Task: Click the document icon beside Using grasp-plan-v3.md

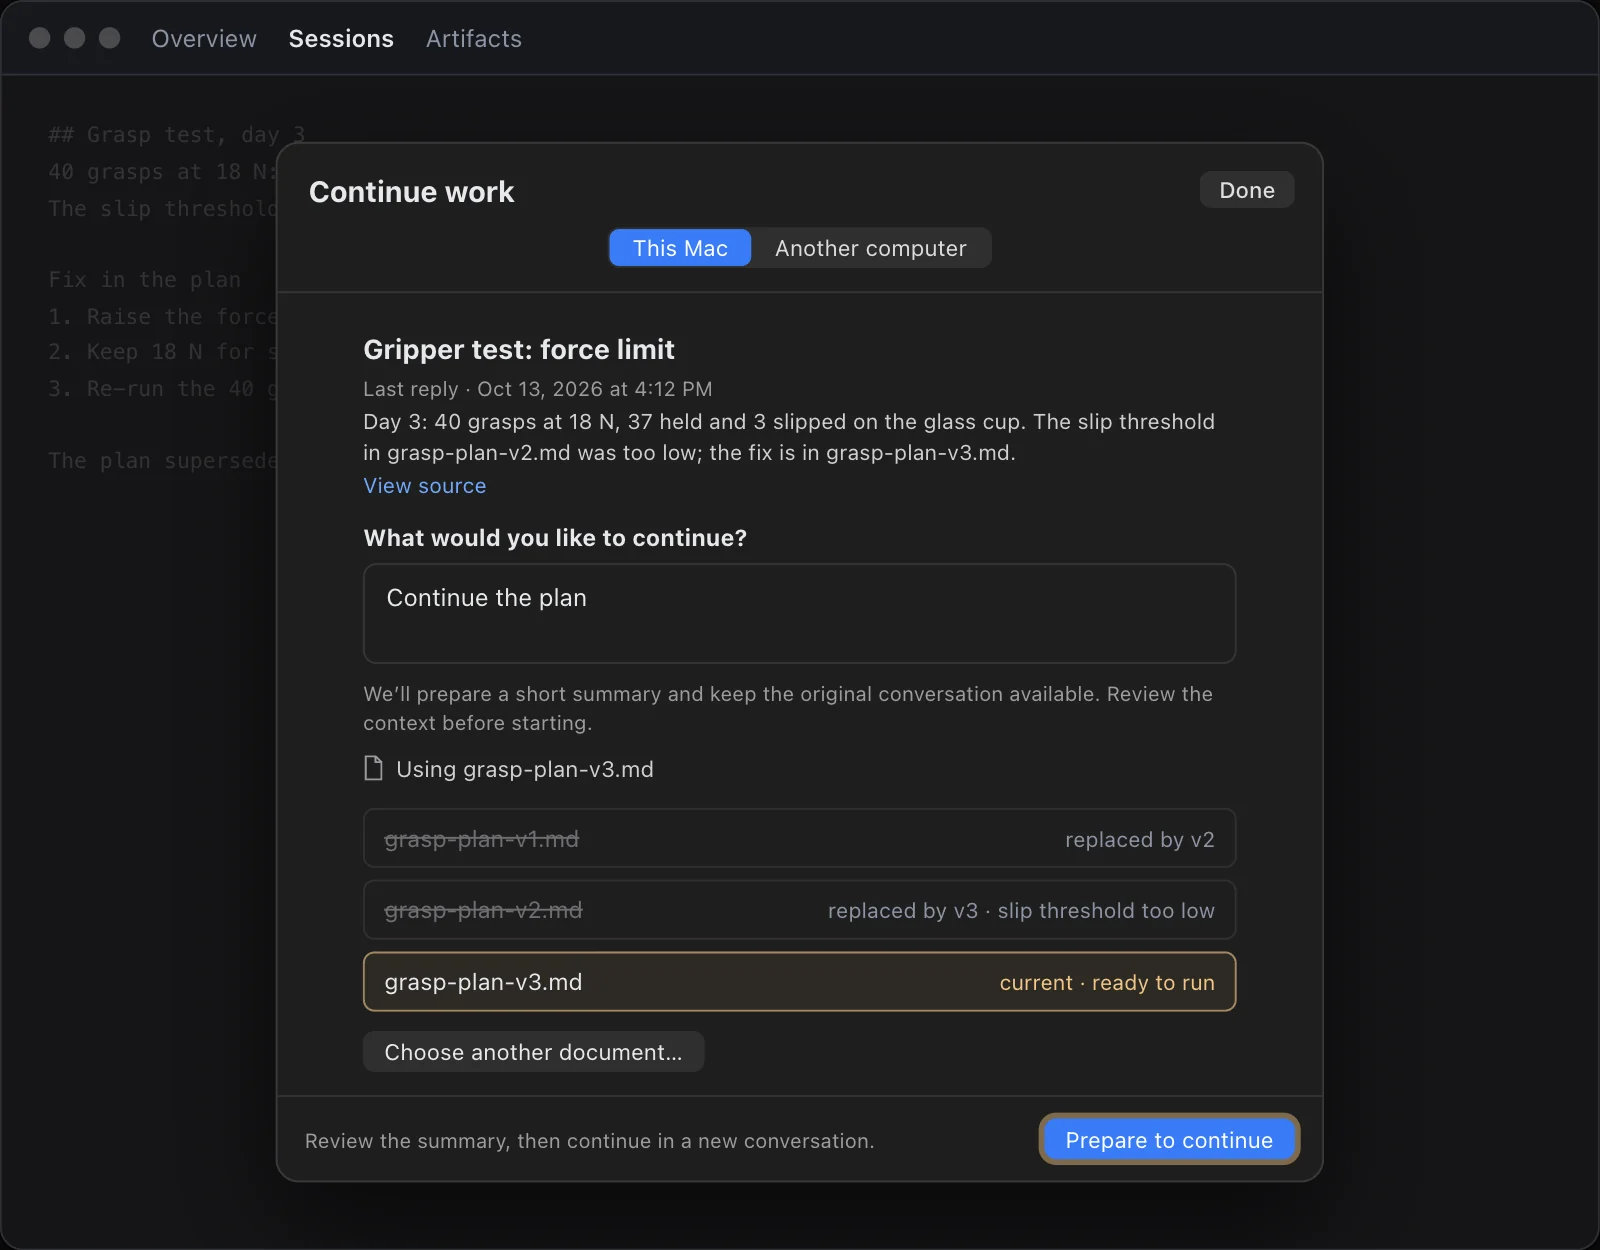Action: (373, 768)
